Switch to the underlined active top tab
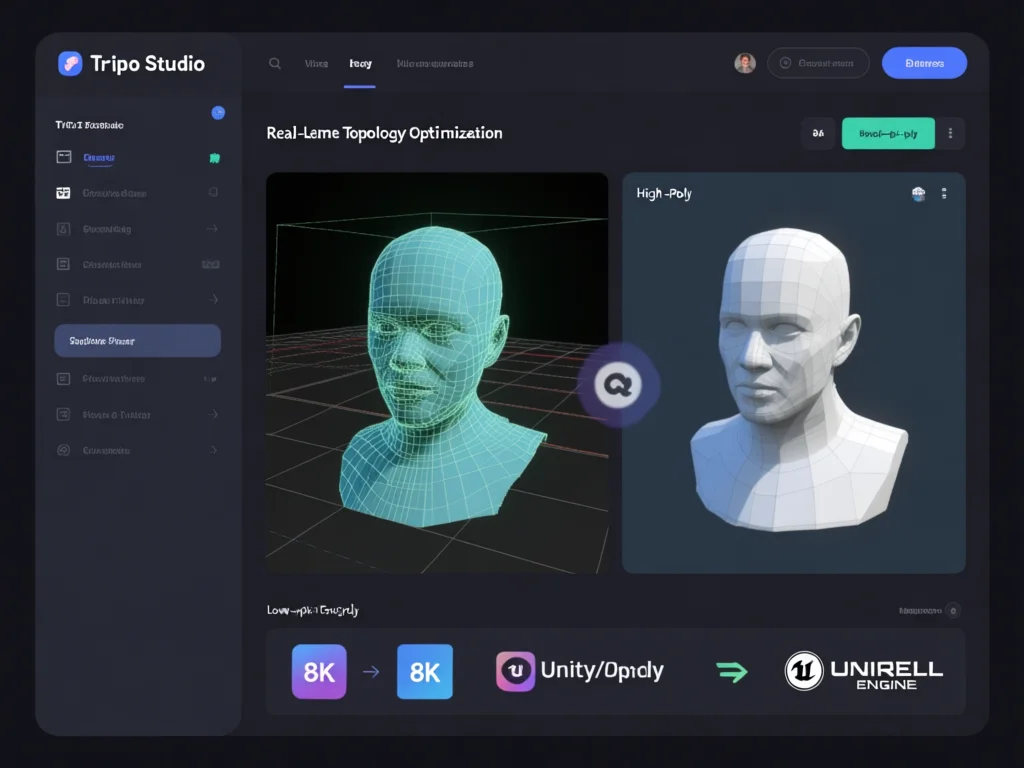The width and height of the screenshot is (1024, 768). tap(360, 64)
